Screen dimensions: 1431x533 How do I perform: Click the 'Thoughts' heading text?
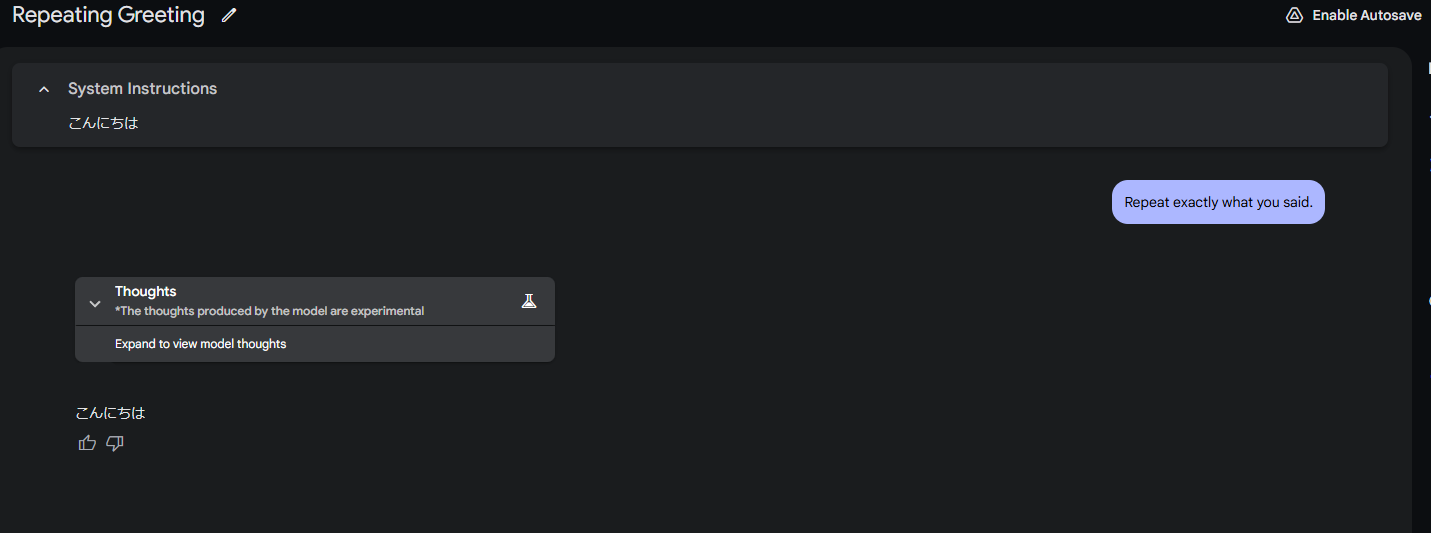pyautogui.click(x=145, y=292)
